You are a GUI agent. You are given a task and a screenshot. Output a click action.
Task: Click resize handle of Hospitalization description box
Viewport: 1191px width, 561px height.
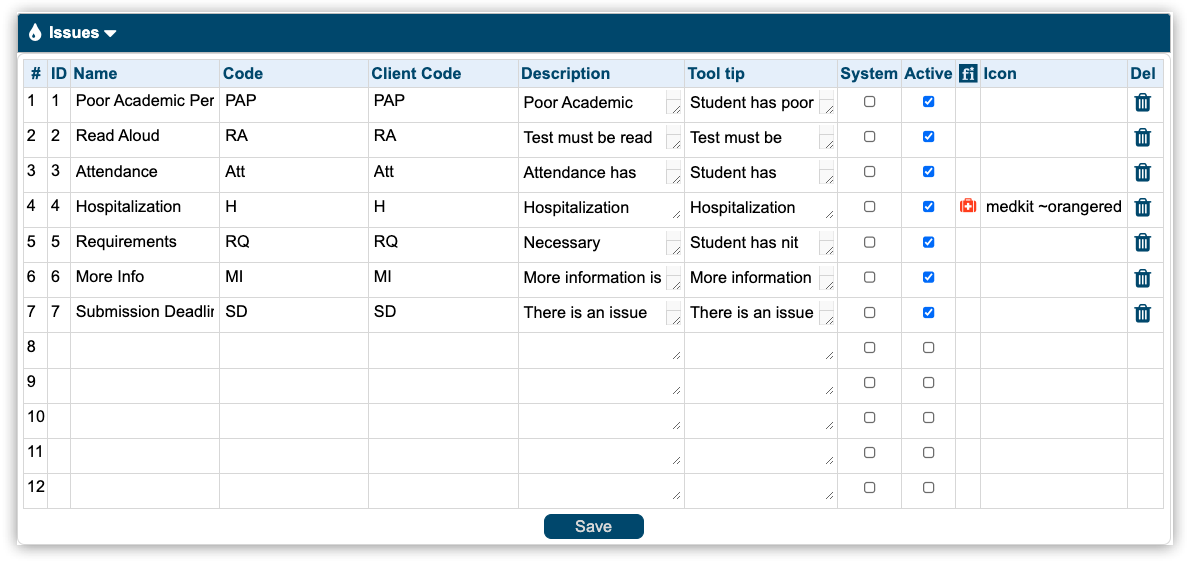point(677,215)
